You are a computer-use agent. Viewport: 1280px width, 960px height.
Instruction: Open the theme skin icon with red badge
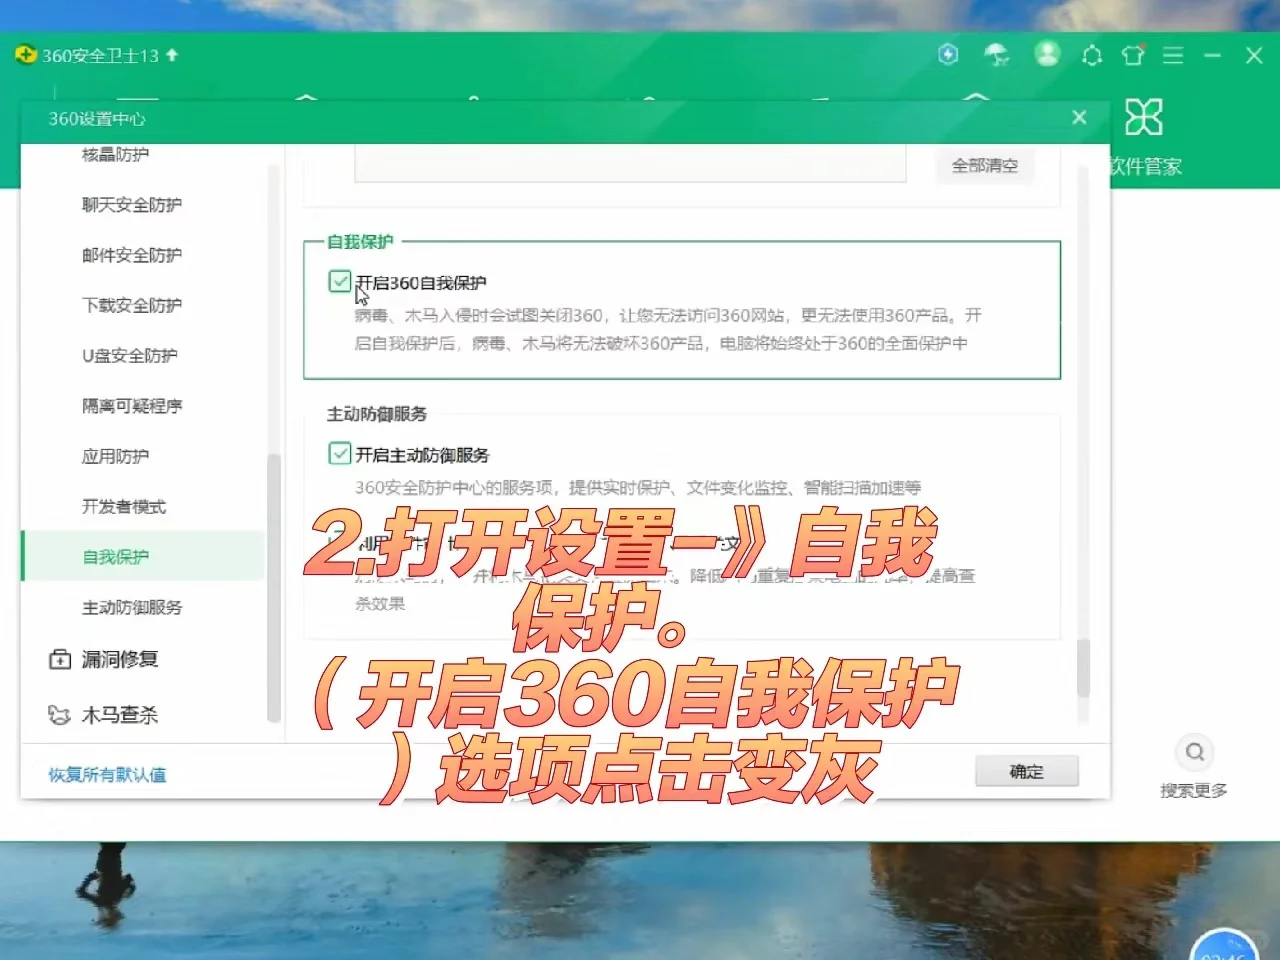(1132, 55)
